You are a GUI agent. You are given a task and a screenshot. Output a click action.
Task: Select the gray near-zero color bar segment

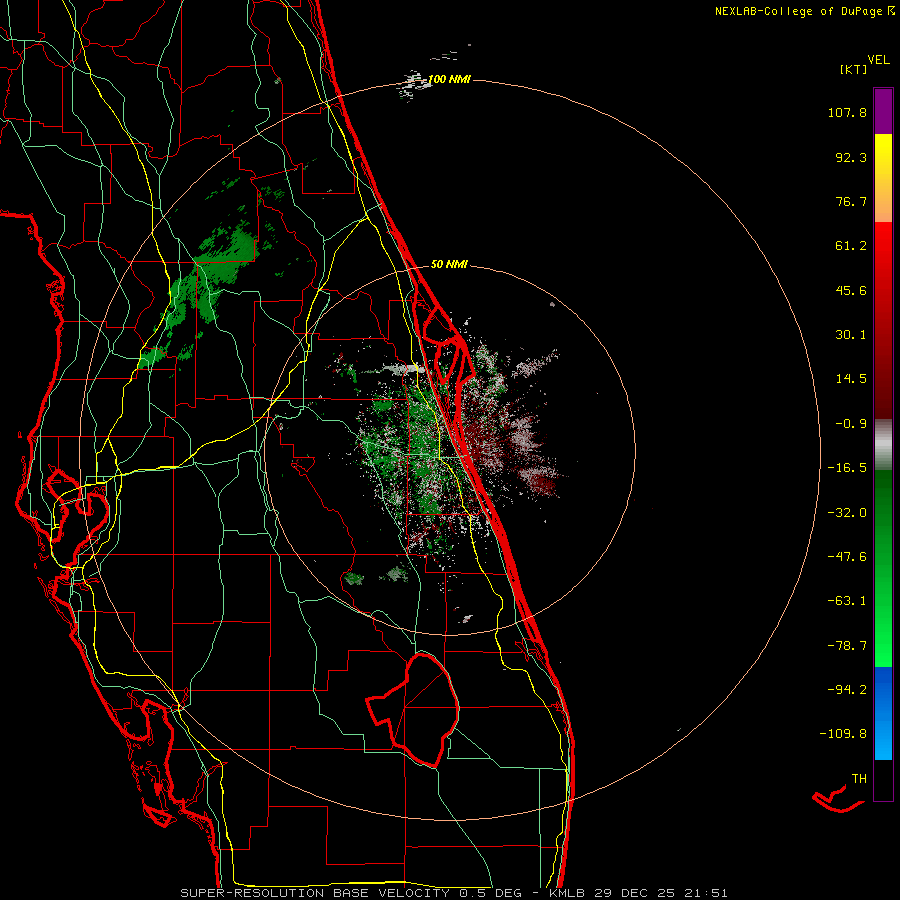point(883,445)
